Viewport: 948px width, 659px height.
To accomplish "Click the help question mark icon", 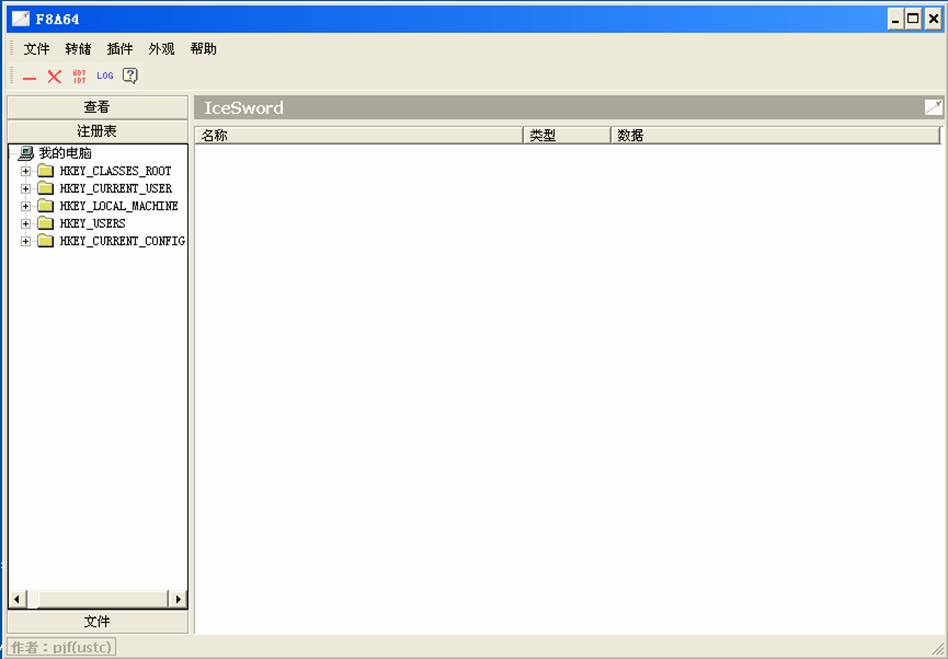I will [x=130, y=76].
